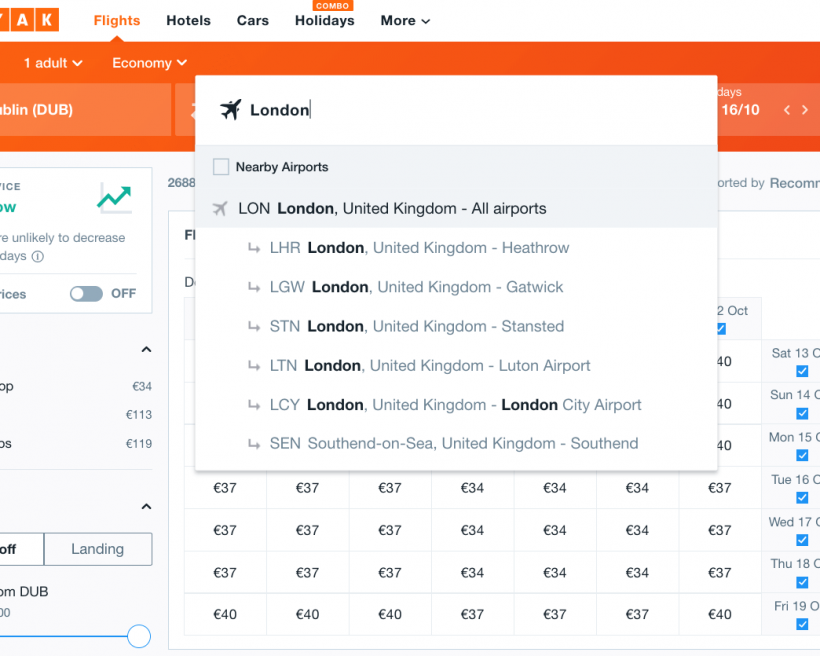The image size is (820, 656).
Task: Enable the Nearby Airports checkbox
Action: tap(220, 167)
